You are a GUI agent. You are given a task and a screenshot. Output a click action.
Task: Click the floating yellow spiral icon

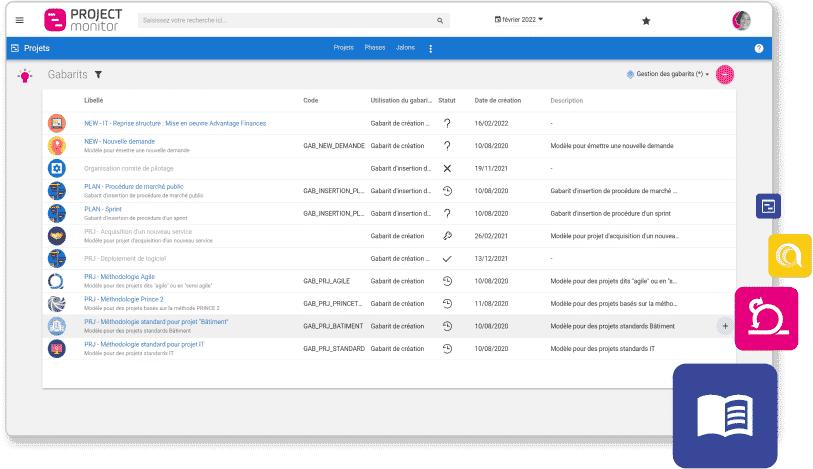pos(790,255)
